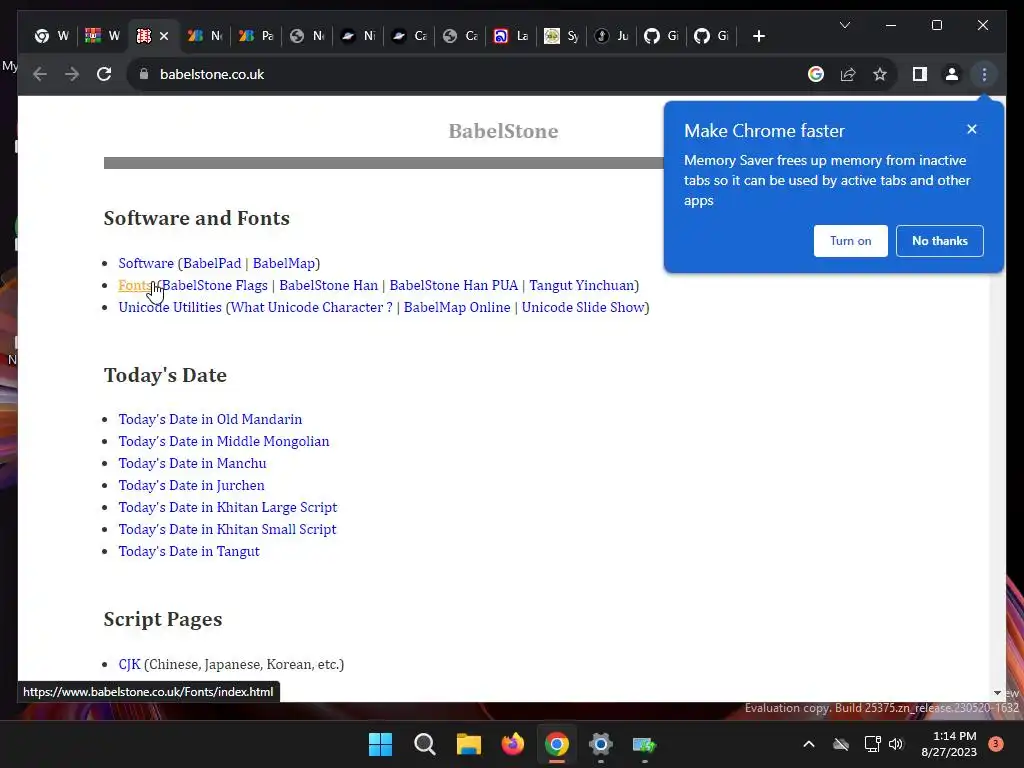Open Today's Date in Old Mandarin
1024x768 pixels.
coord(210,419)
